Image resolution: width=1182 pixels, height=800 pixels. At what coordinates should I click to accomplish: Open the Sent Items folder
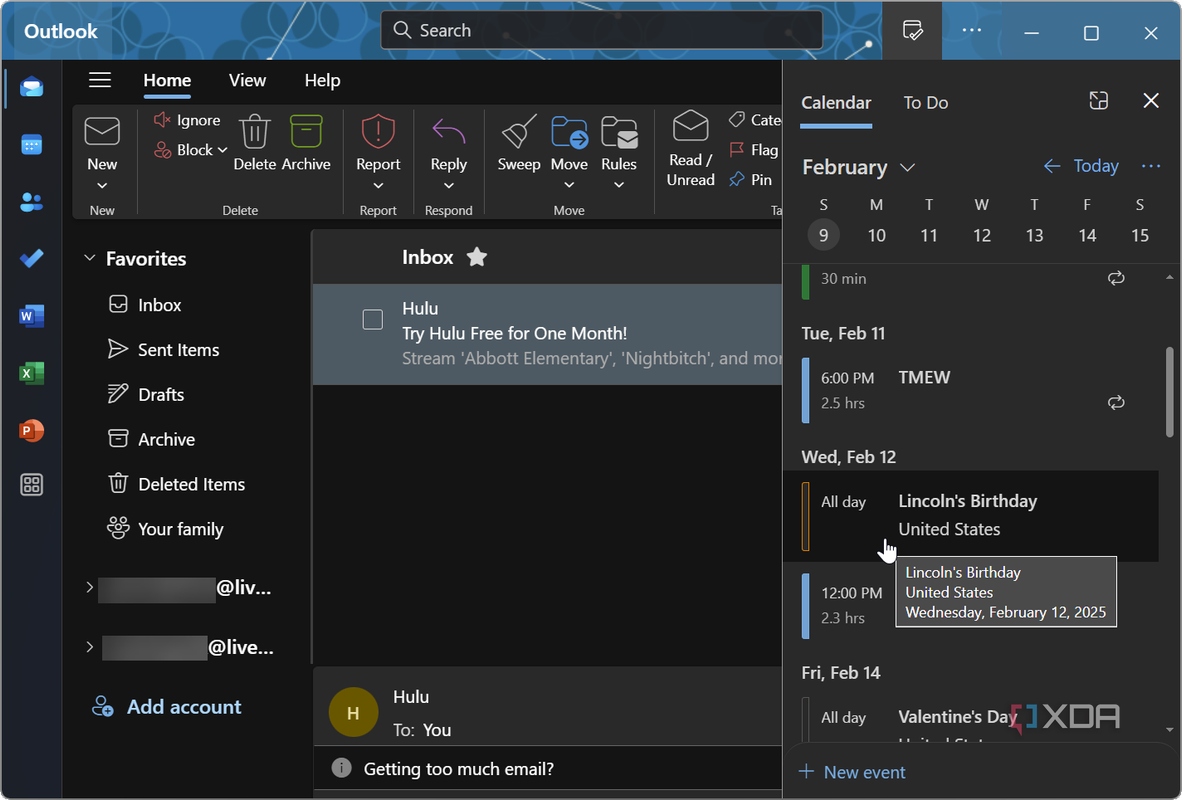click(164, 349)
